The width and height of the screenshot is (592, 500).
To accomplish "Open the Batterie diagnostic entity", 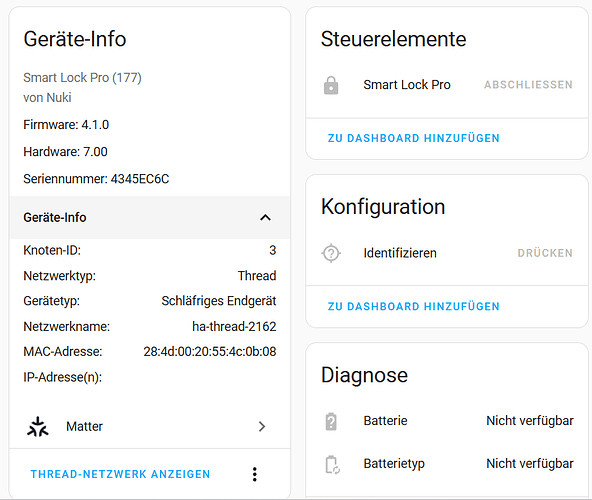I will point(447,421).
